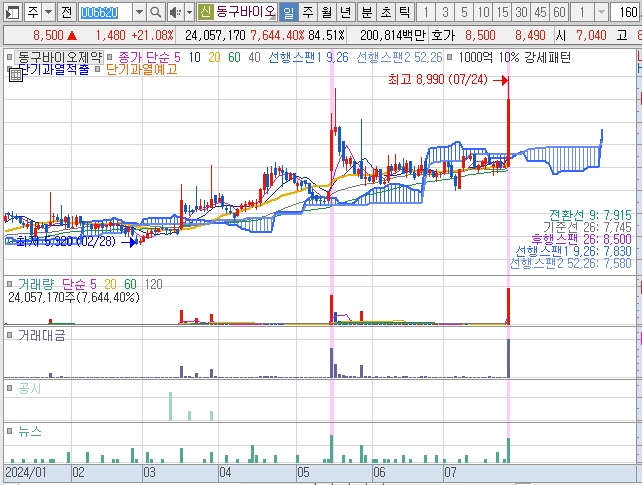The width and height of the screenshot is (642, 485).
Task: Toggle the 1000억 10% 강세패턴 marker
Action: (x=450, y=57)
